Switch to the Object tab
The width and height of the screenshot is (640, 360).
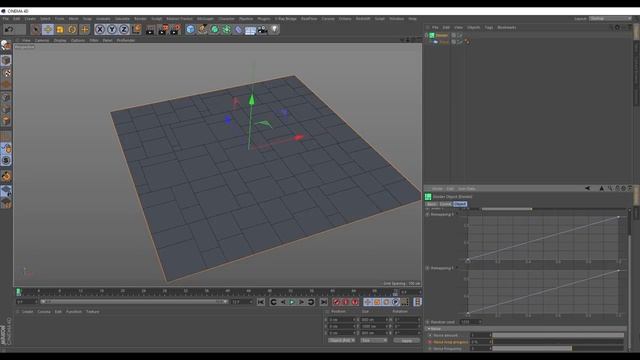(460, 204)
